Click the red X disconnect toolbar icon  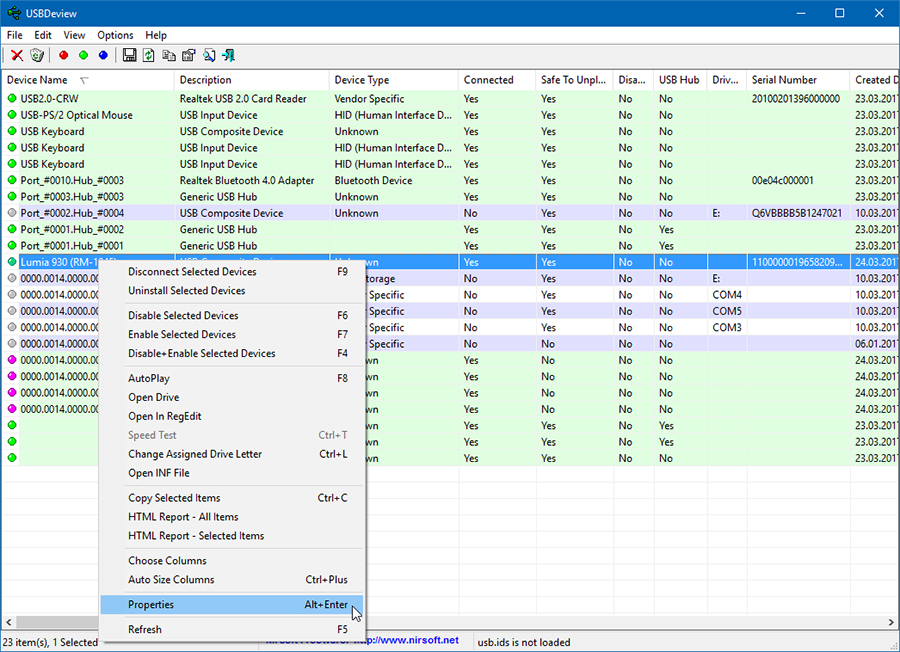pyautogui.click(x=17, y=55)
